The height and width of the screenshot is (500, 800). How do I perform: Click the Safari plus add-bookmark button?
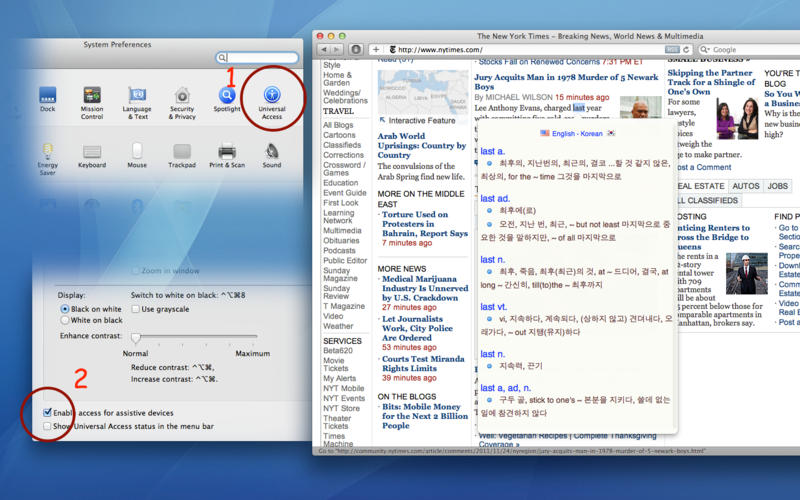click(376, 49)
